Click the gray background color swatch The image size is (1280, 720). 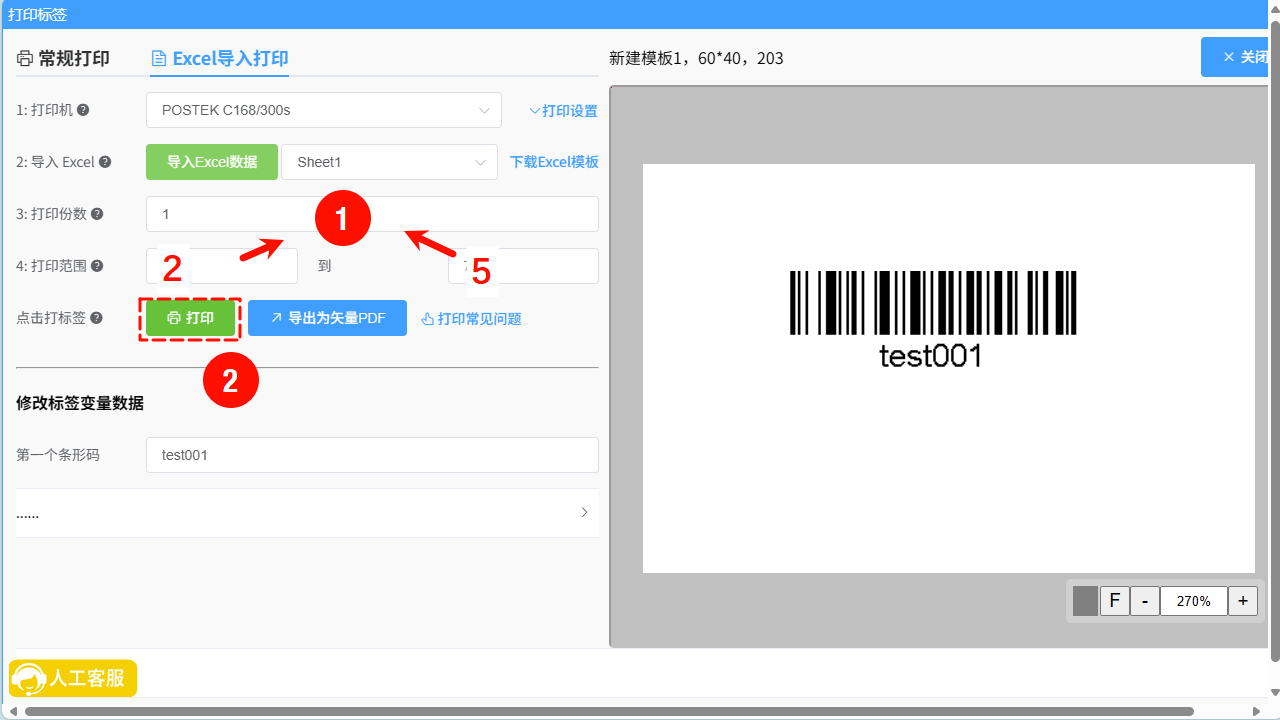pos(1085,601)
